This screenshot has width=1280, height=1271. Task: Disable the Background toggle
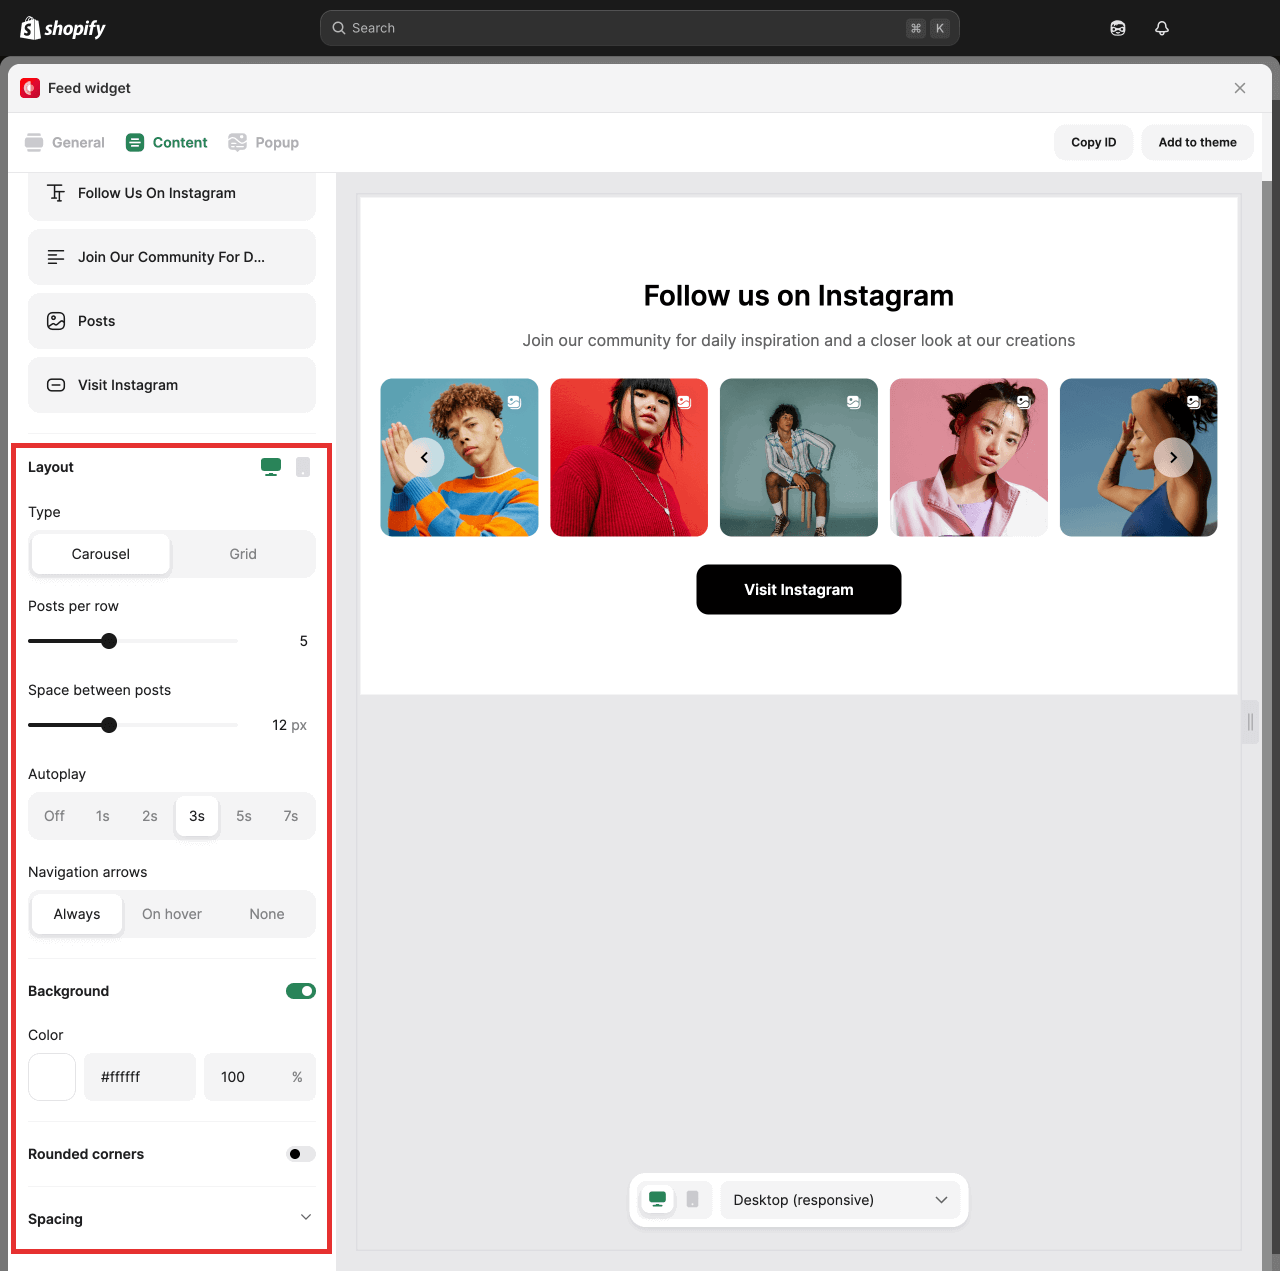300,991
